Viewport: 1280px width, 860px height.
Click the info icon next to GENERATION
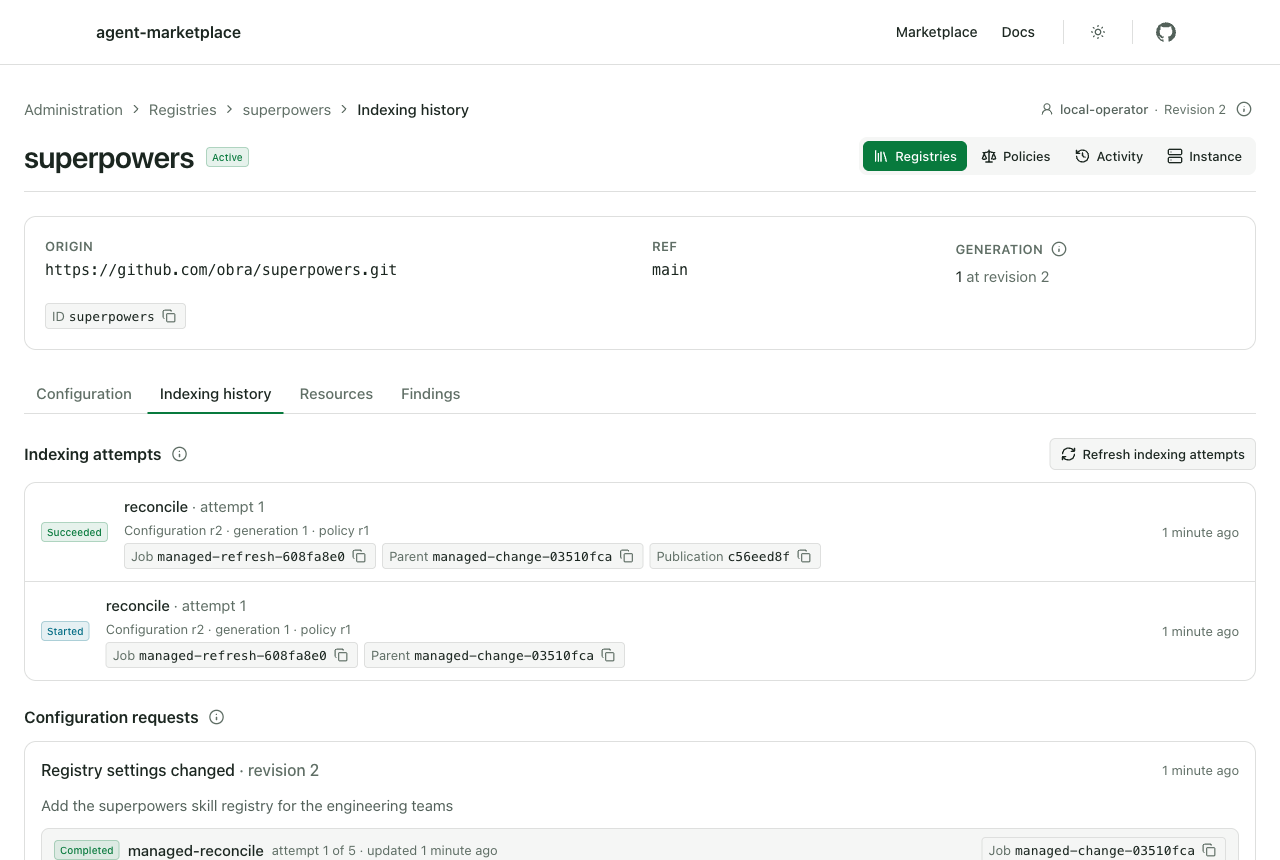tap(1059, 249)
